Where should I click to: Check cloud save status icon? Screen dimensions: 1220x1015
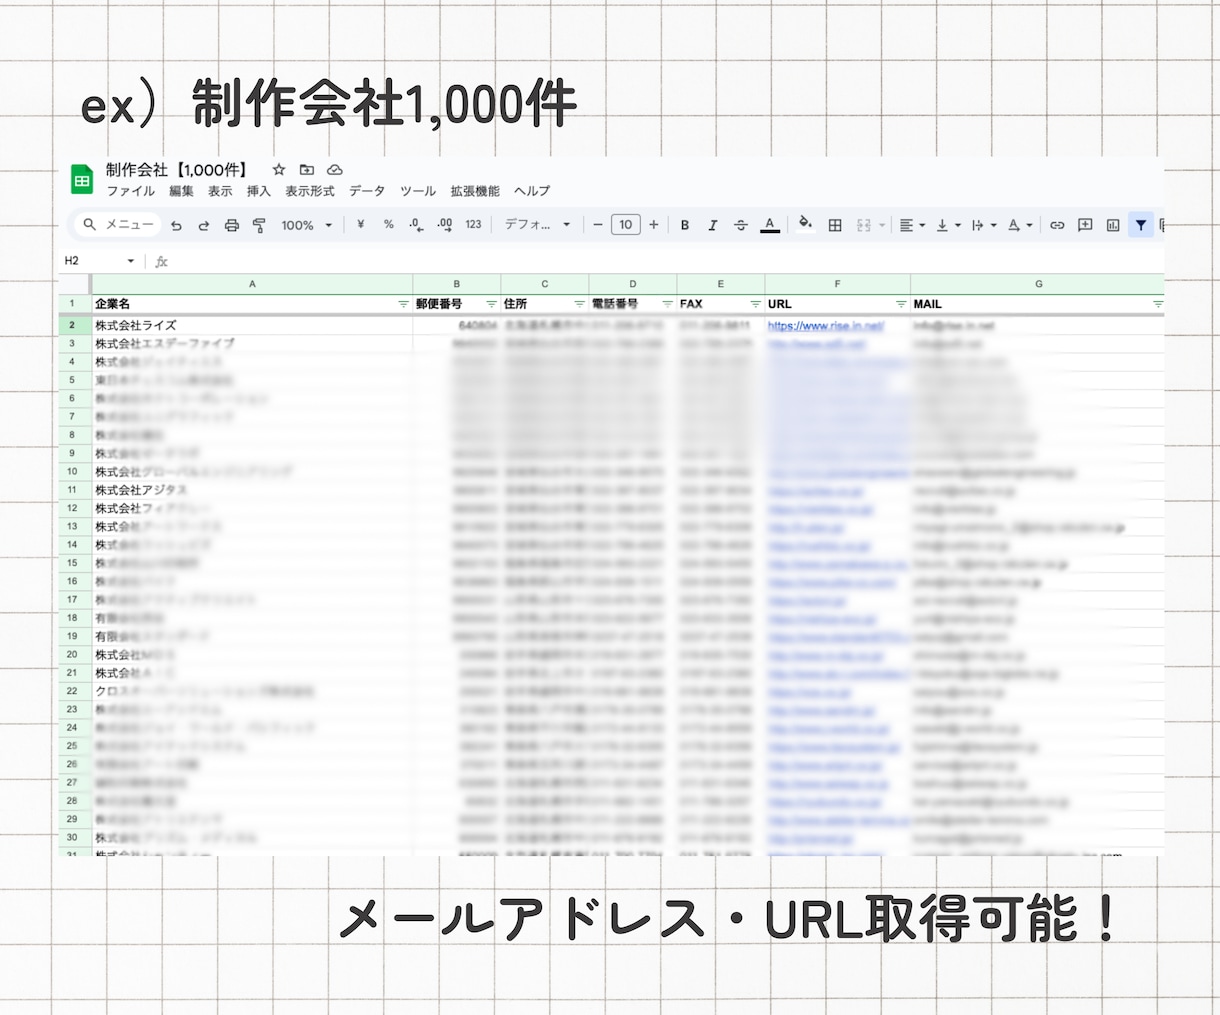pos(335,170)
